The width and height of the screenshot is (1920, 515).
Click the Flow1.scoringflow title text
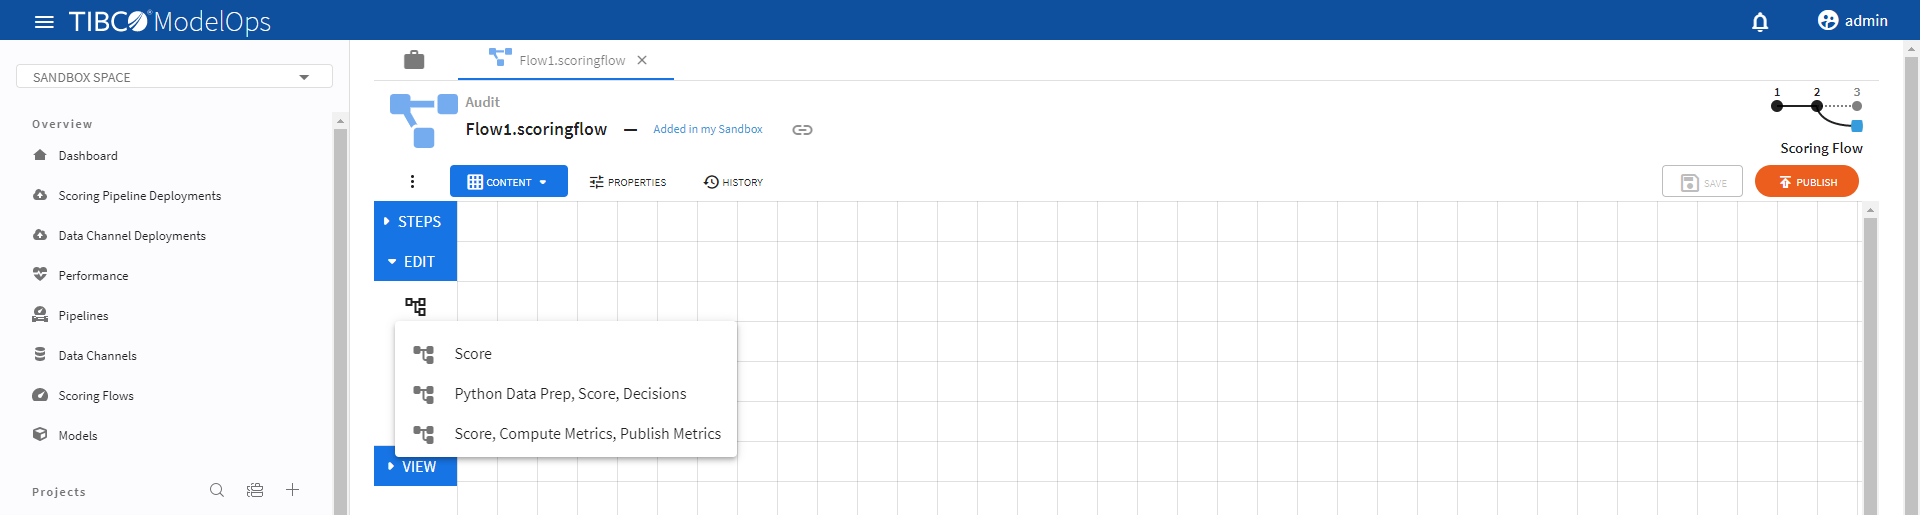coord(536,129)
